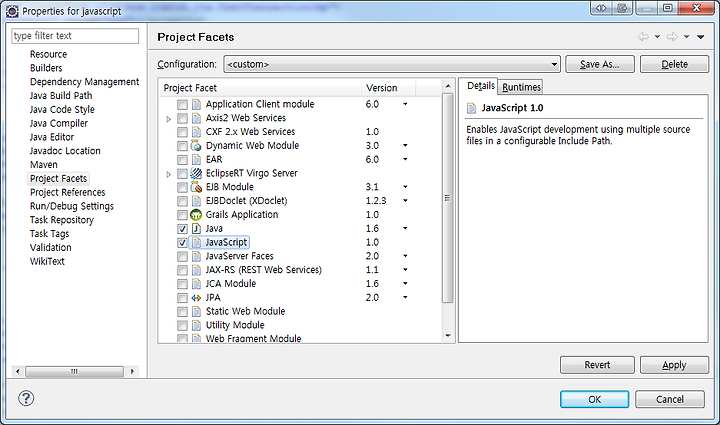The width and height of the screenshot is (720, 425).
Task: Click the JAX-RS facet icon
Action: [x=196, y=269]
